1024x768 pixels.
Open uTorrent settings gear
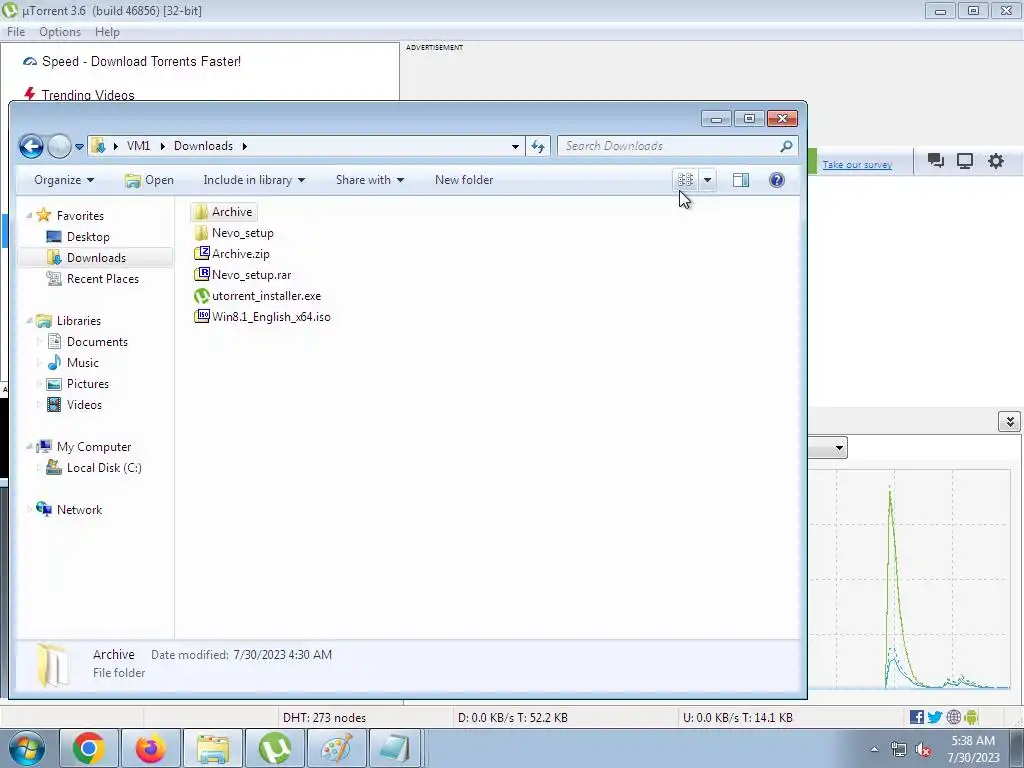(x=995, y=161)
